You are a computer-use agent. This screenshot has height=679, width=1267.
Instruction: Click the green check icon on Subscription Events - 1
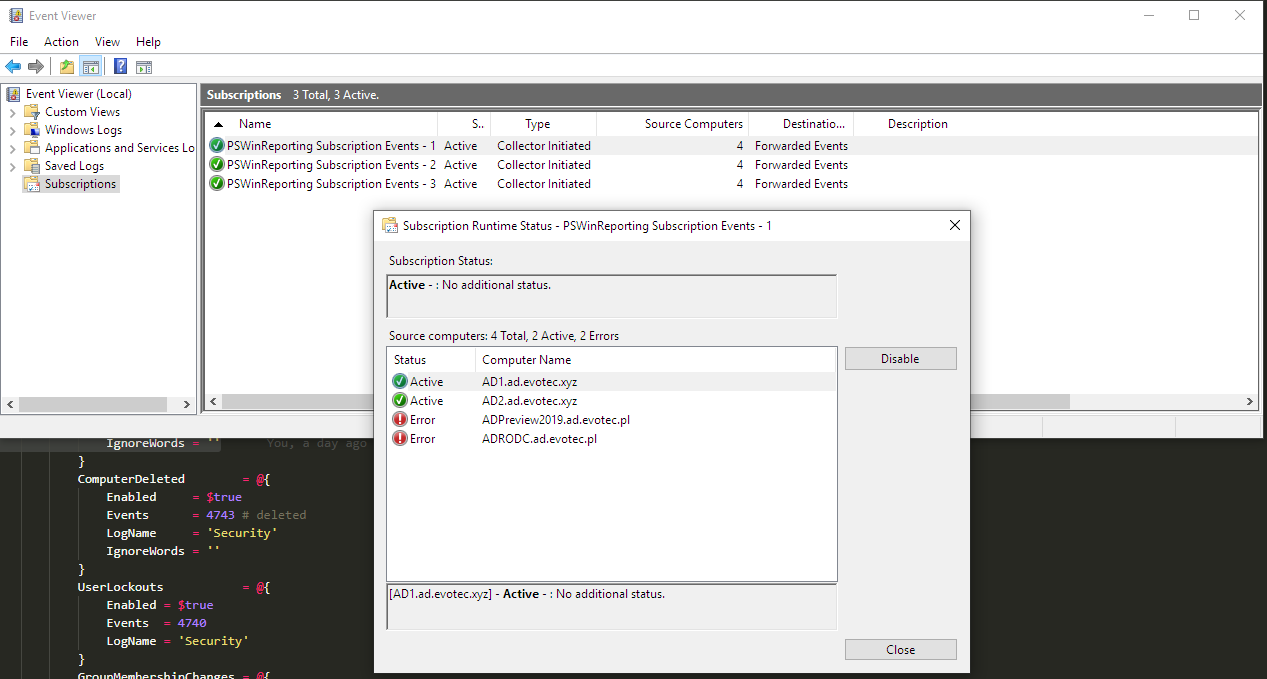217,145
